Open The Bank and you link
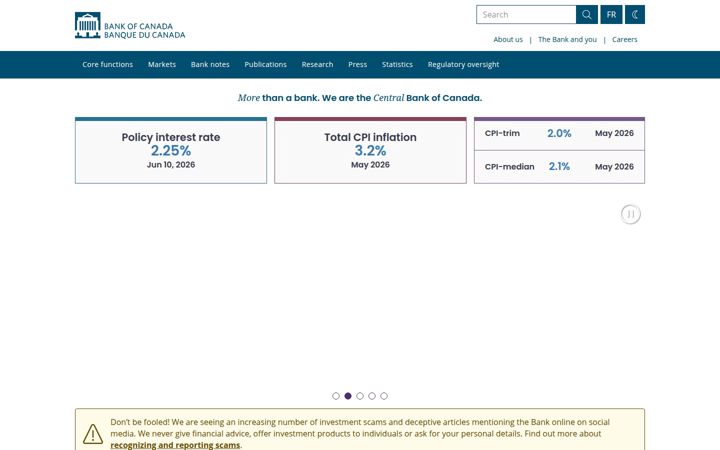This screenshot has width=720, height=450. (568, 39)
